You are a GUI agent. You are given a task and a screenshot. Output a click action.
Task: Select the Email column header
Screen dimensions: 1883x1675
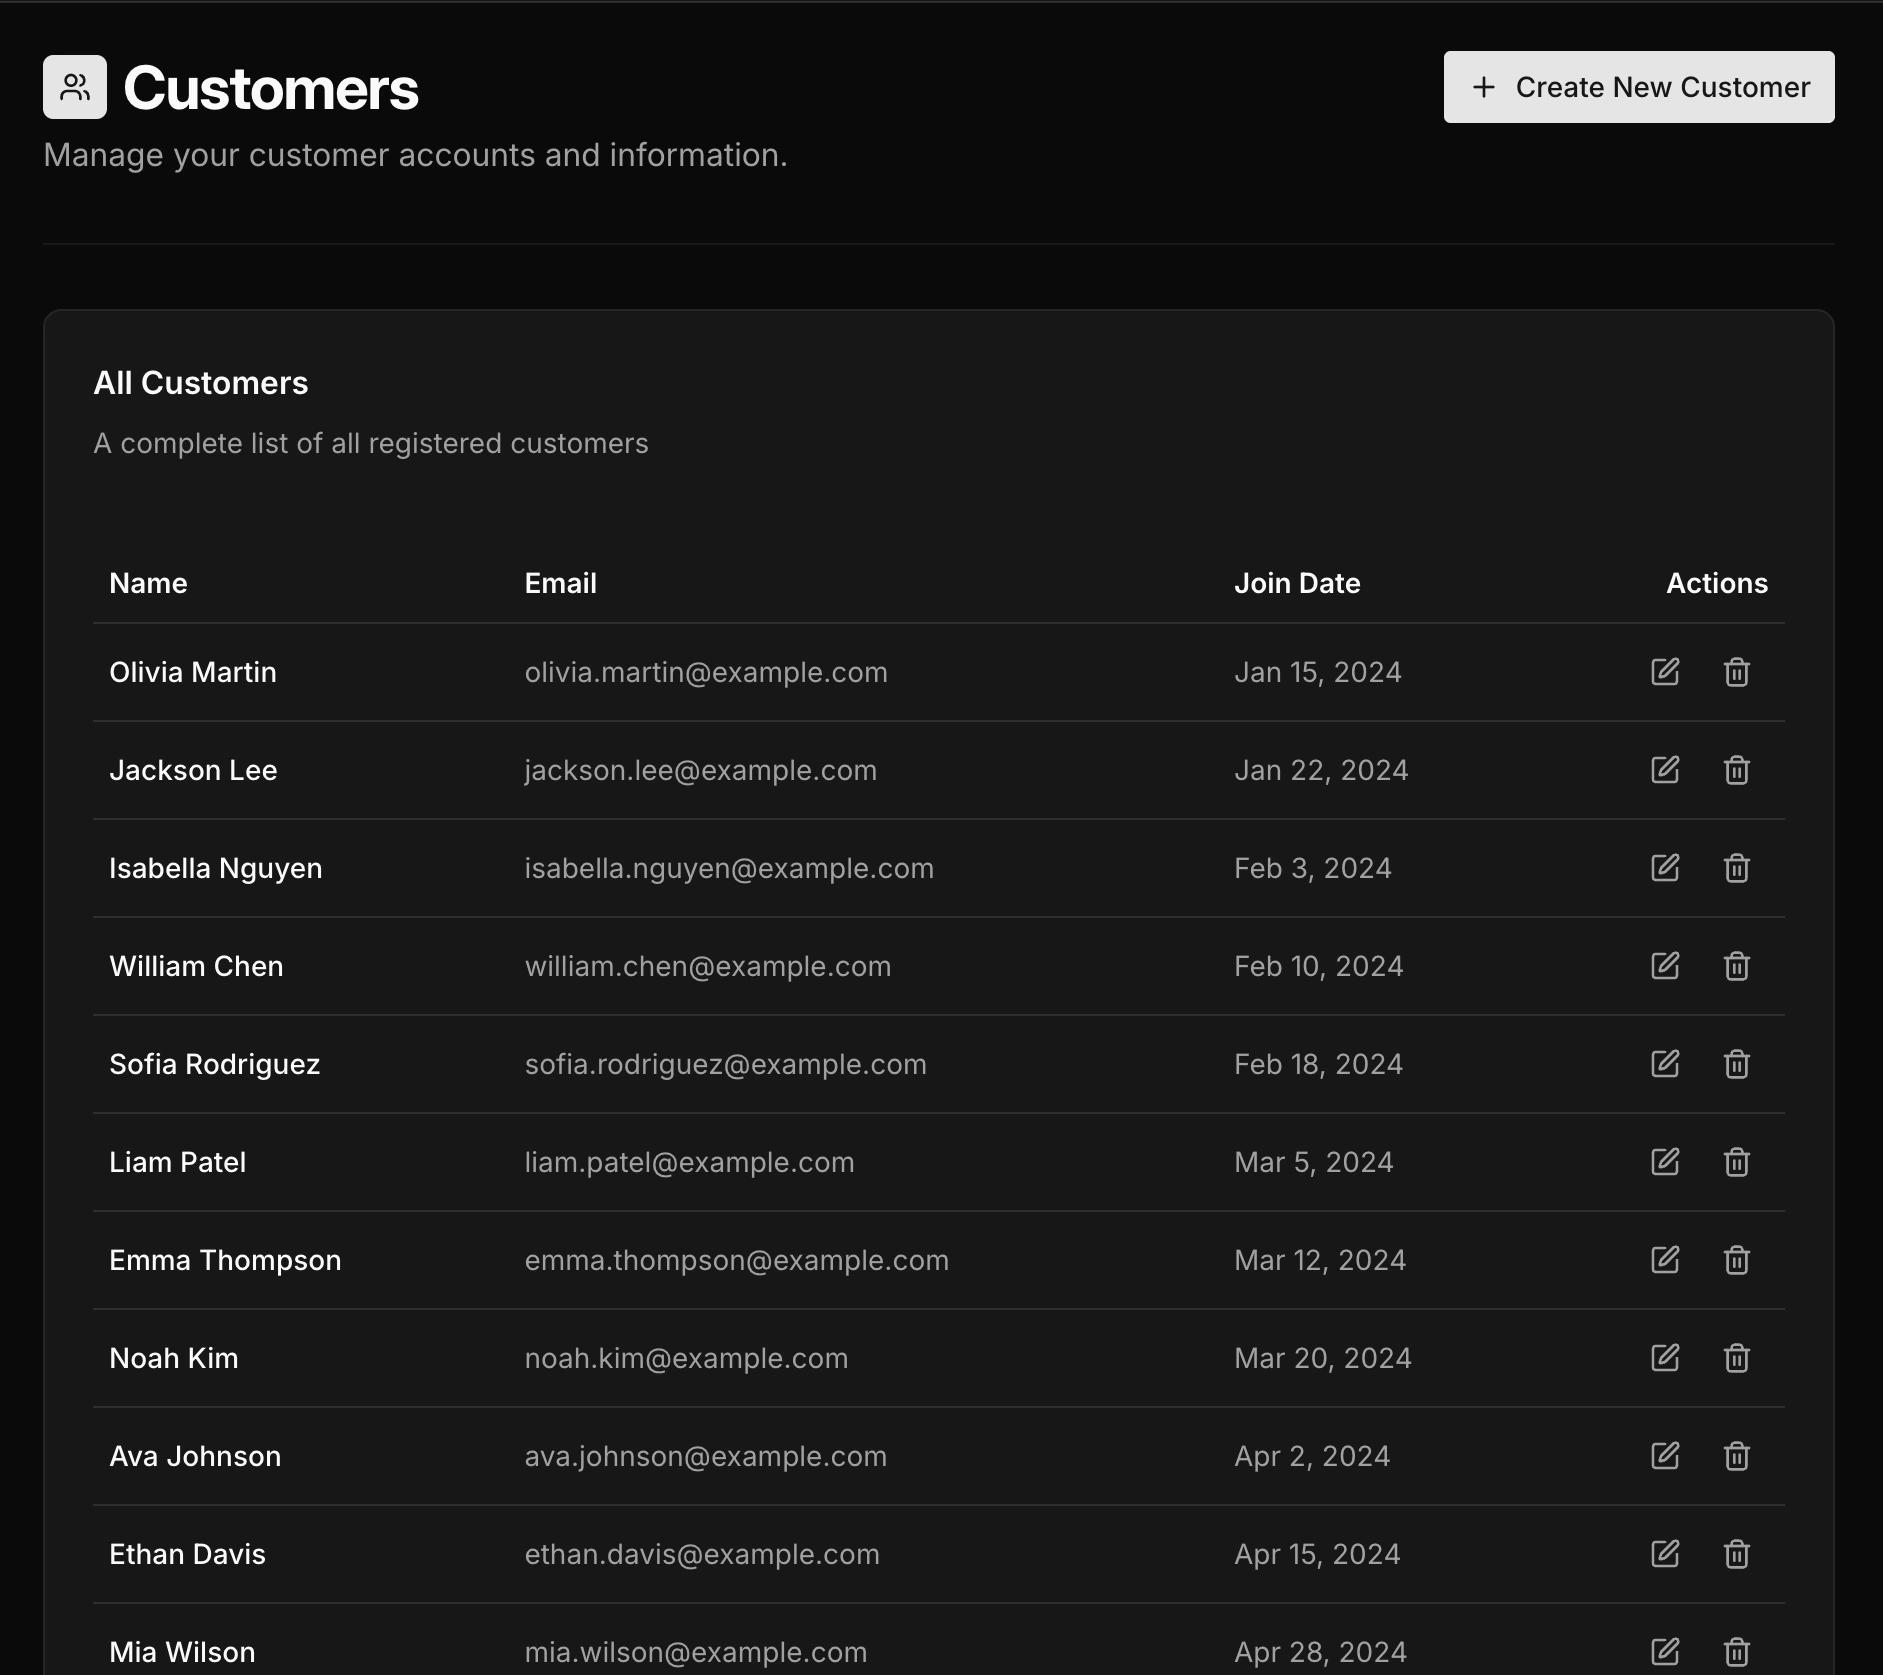coord(561,583)
